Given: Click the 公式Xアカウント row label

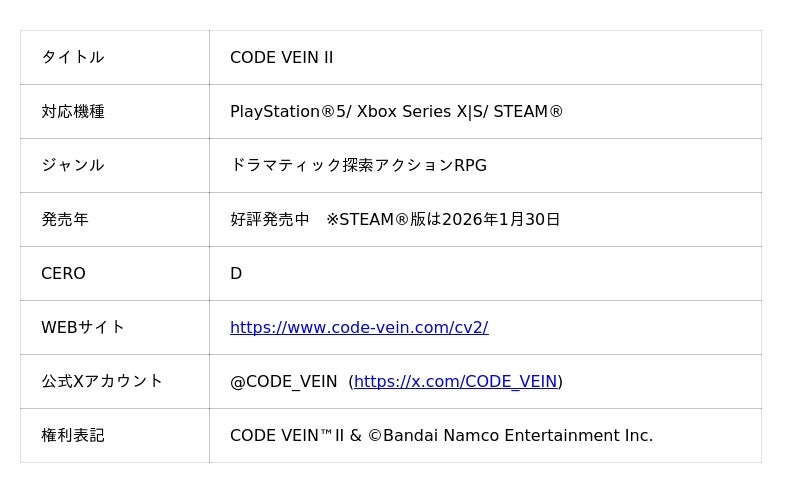Looking at the screenshot, I should 101,382.
